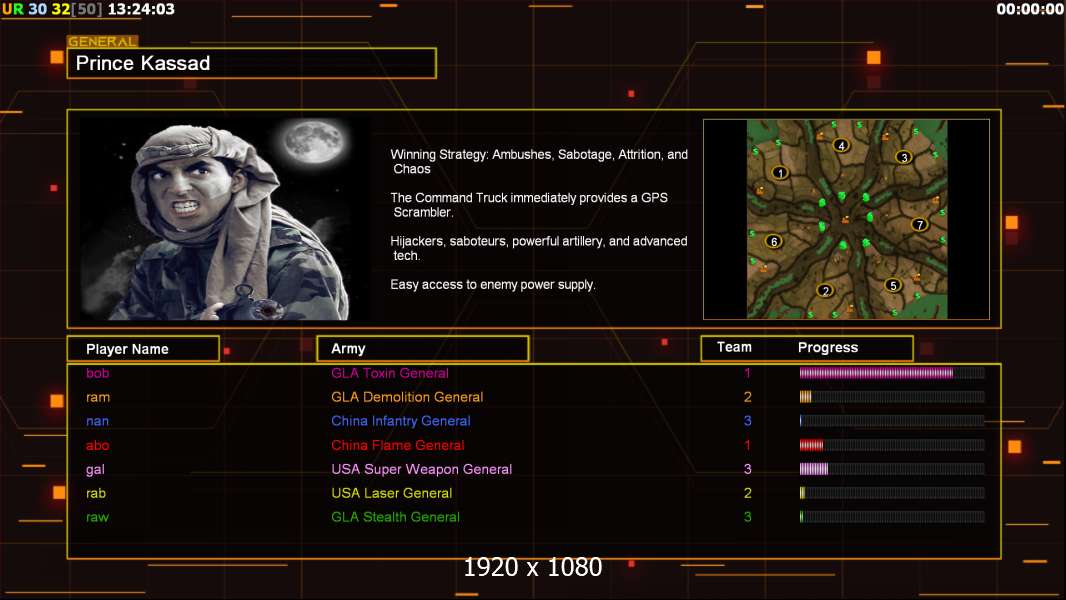Click the GLA Demolition General army entry
1066x600 pixels.
(x=407, y=397)
